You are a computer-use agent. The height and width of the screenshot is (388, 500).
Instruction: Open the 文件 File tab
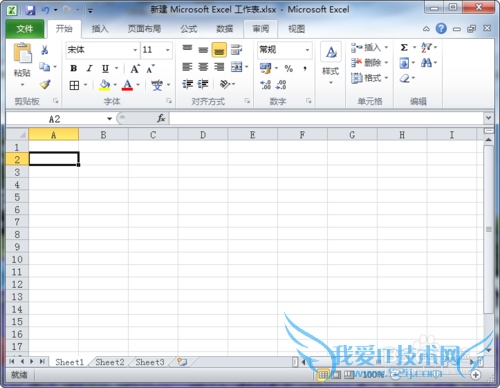pos(25,29)
